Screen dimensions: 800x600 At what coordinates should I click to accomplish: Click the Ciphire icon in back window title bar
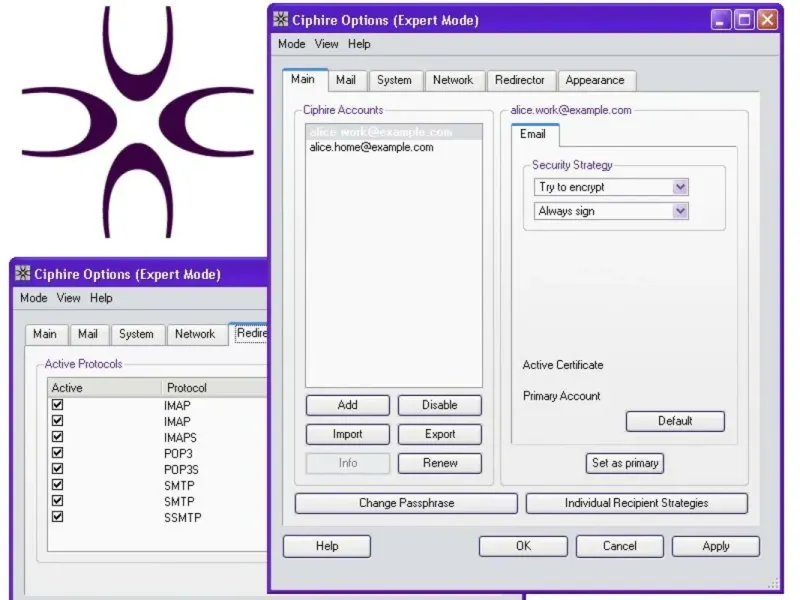click(22, 273)
